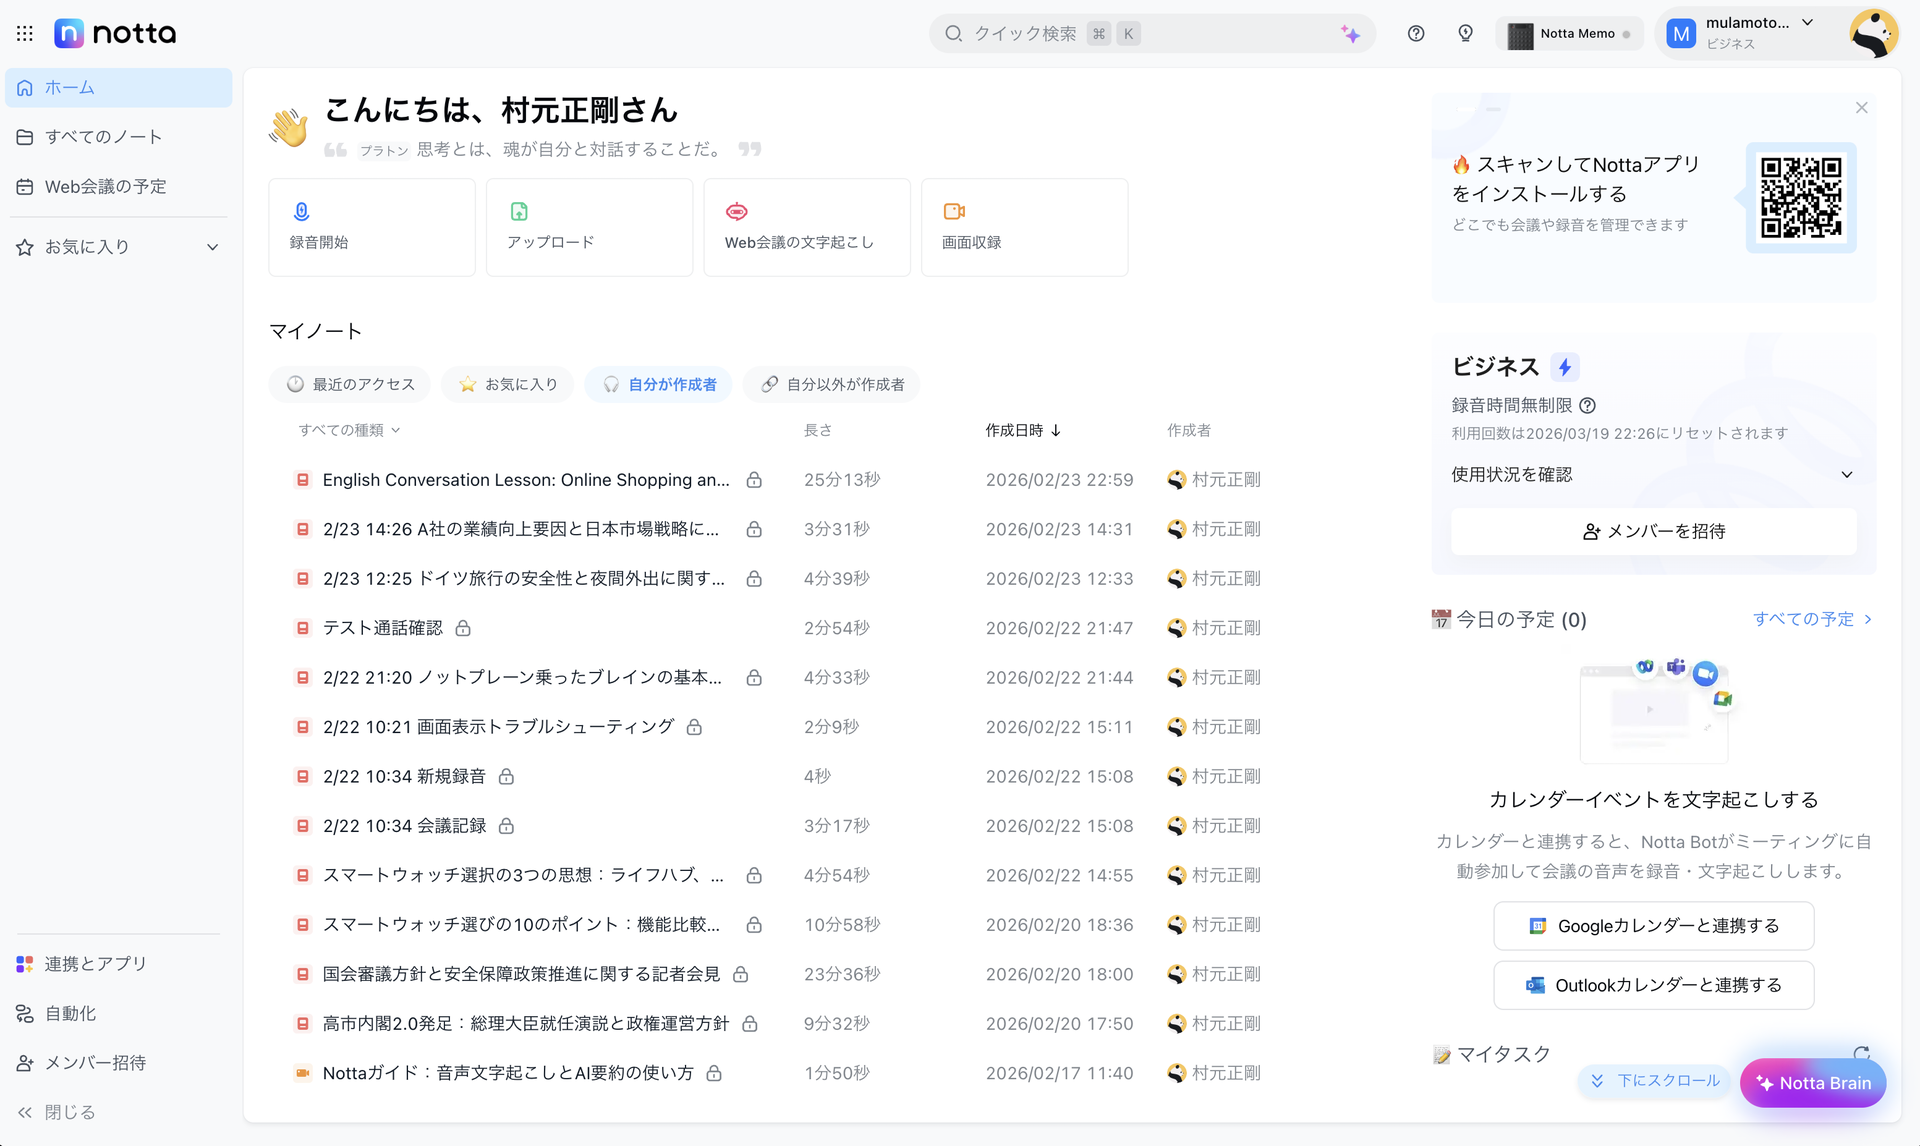
Task: Click the lightbulb tips icon
Action: point(1466,33)
